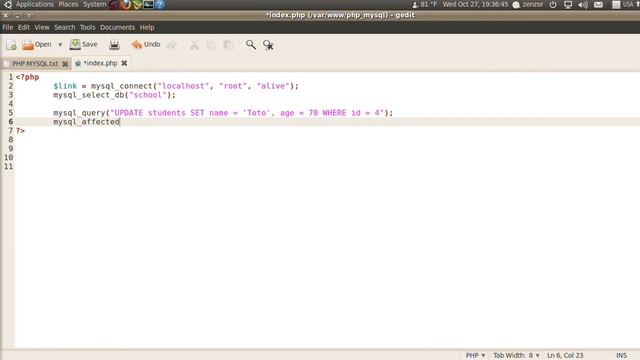Open the Documents menu
This screenshot has height=360, width=640.
(118, 27)
